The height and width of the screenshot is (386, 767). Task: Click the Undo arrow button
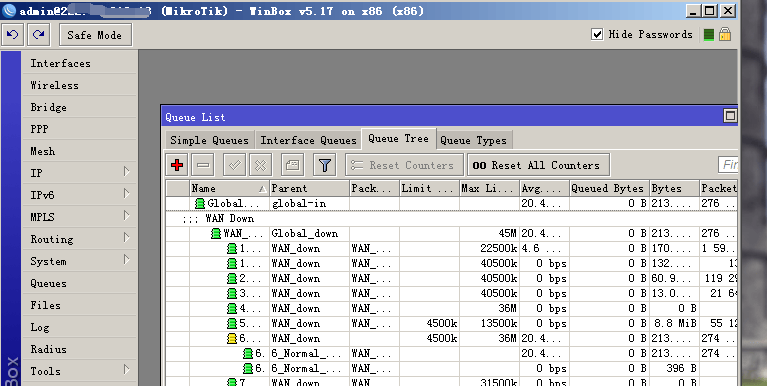[13, 35]
